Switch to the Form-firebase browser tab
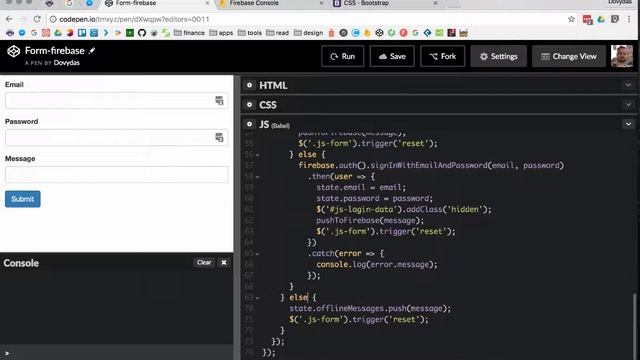Image resolution: width=640 pixels, height=360 pixels. click(157, 3)
